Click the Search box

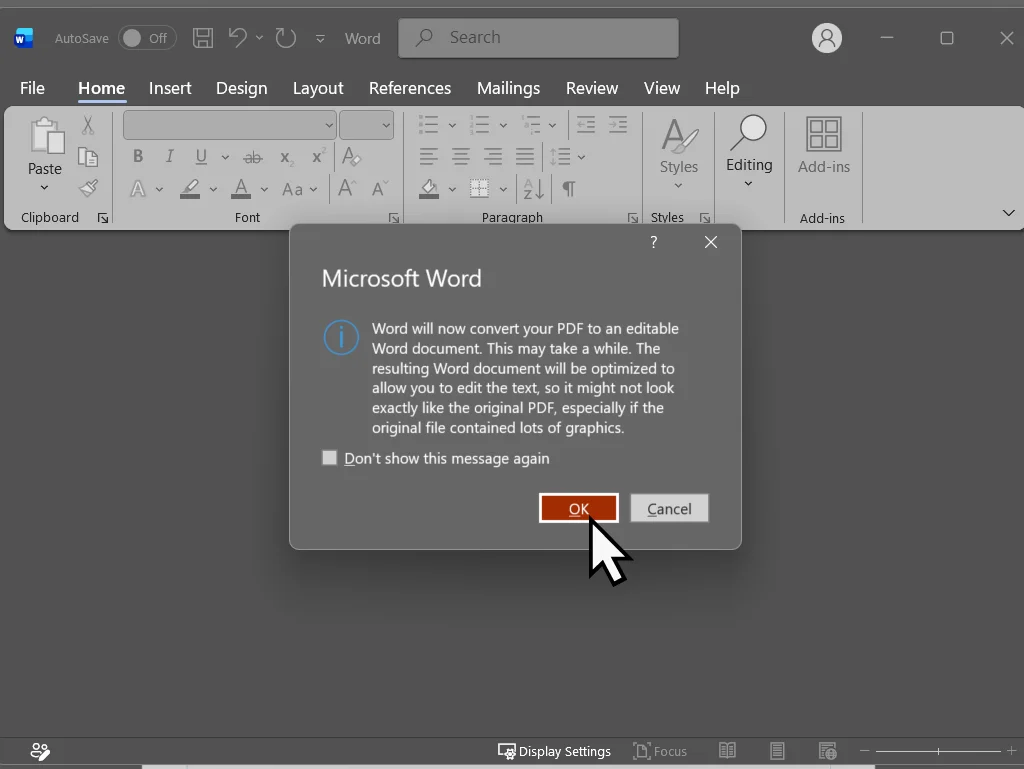(x=538, y=38)
